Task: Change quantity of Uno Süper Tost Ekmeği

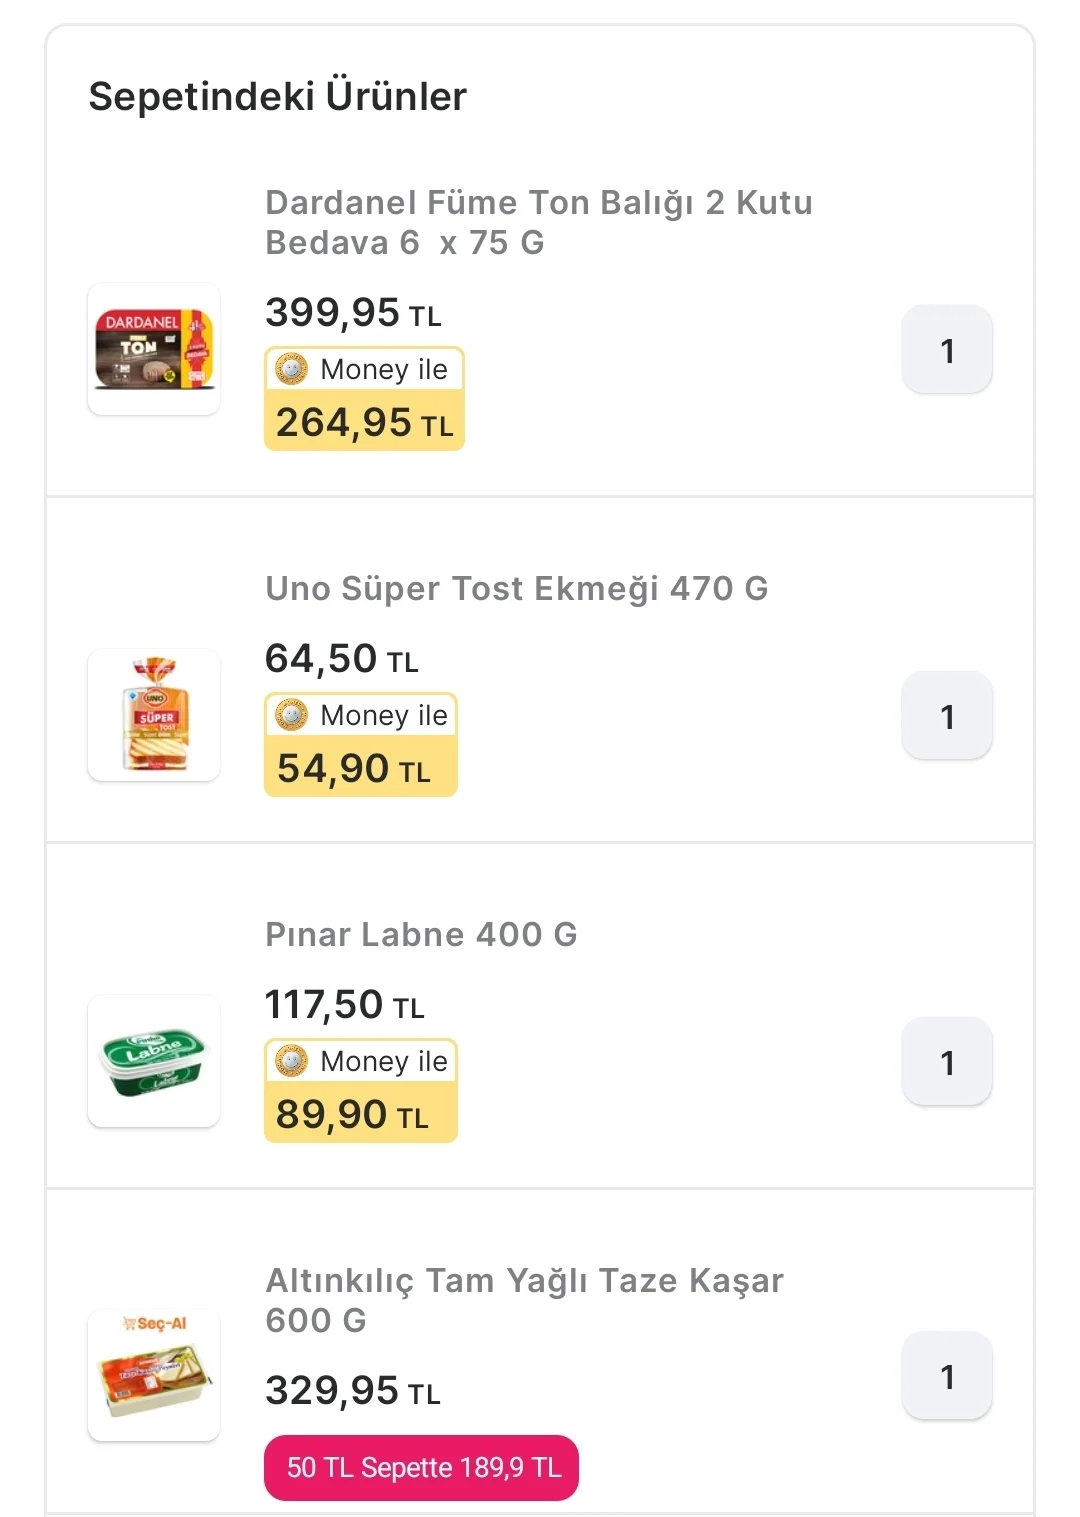Action: pos(947,716)
